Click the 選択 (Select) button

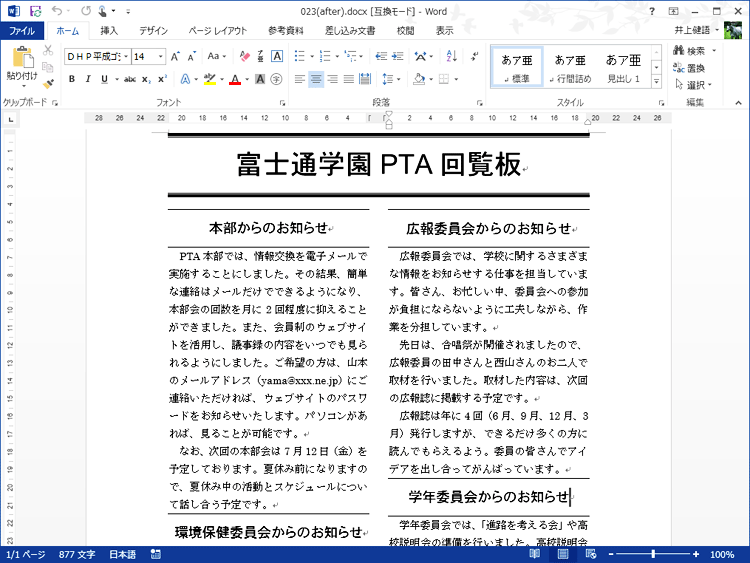[694, 85]
